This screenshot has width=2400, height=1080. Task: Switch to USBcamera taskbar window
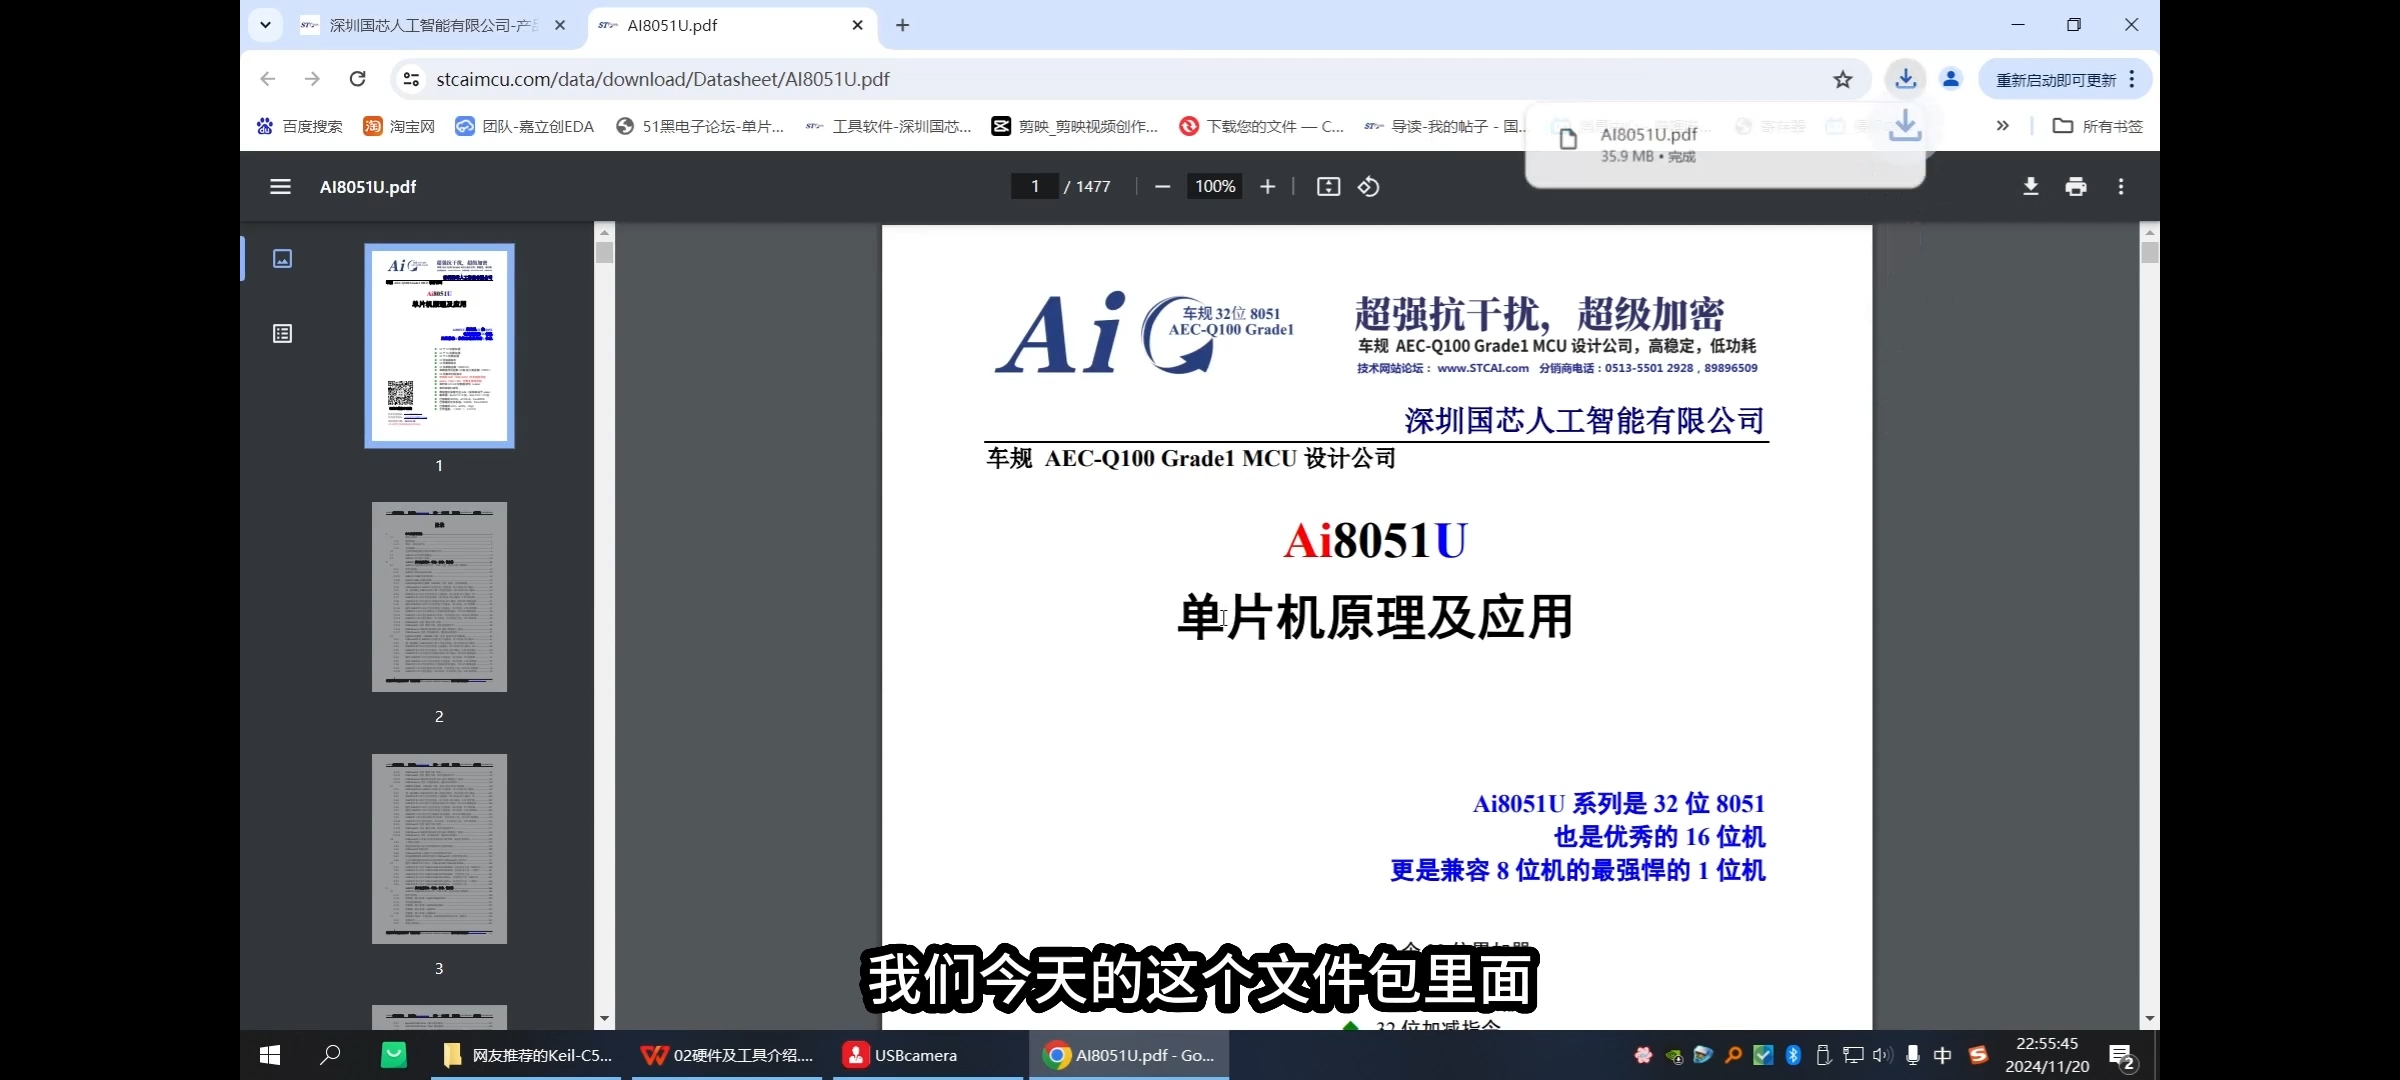(928, 1055)
